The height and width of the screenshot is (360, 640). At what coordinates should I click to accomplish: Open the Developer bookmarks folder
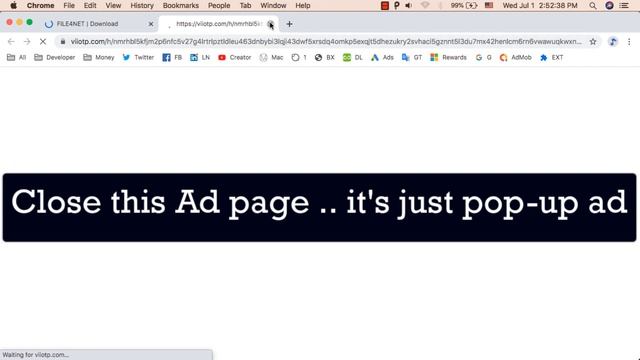tap(55, 58)
